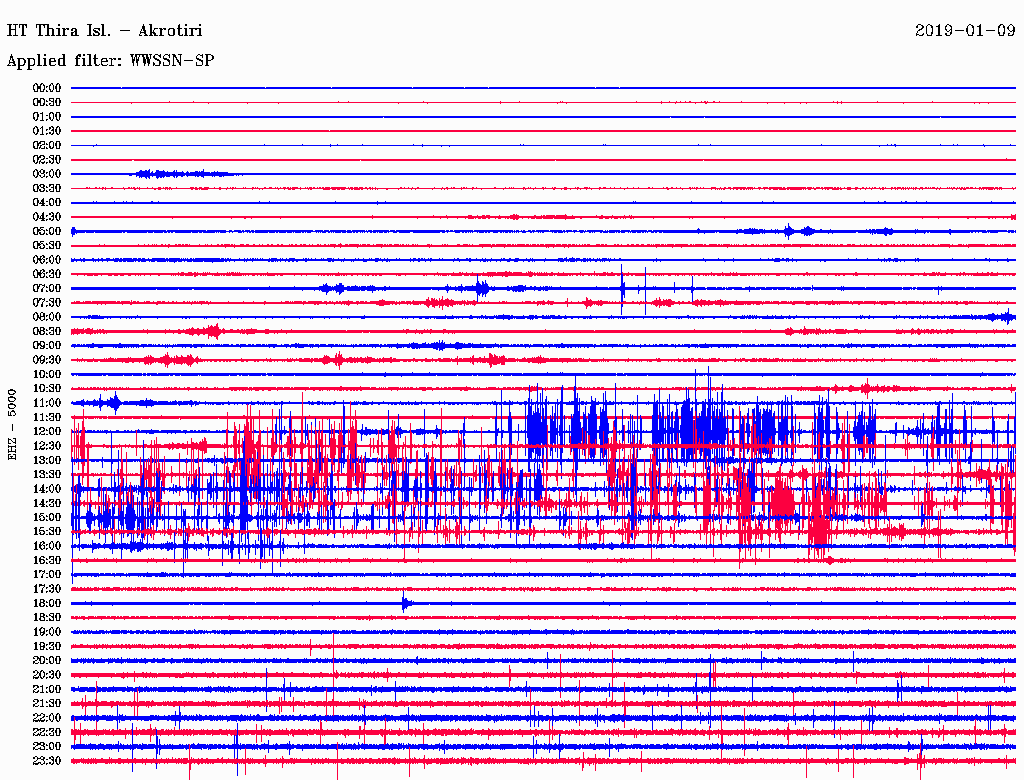Select the 09:30 time label

point(46,360)
